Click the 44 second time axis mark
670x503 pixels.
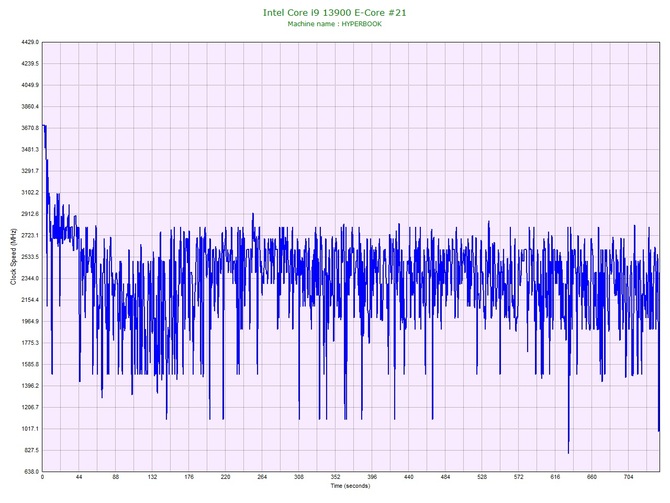click(x=79, y=478)
